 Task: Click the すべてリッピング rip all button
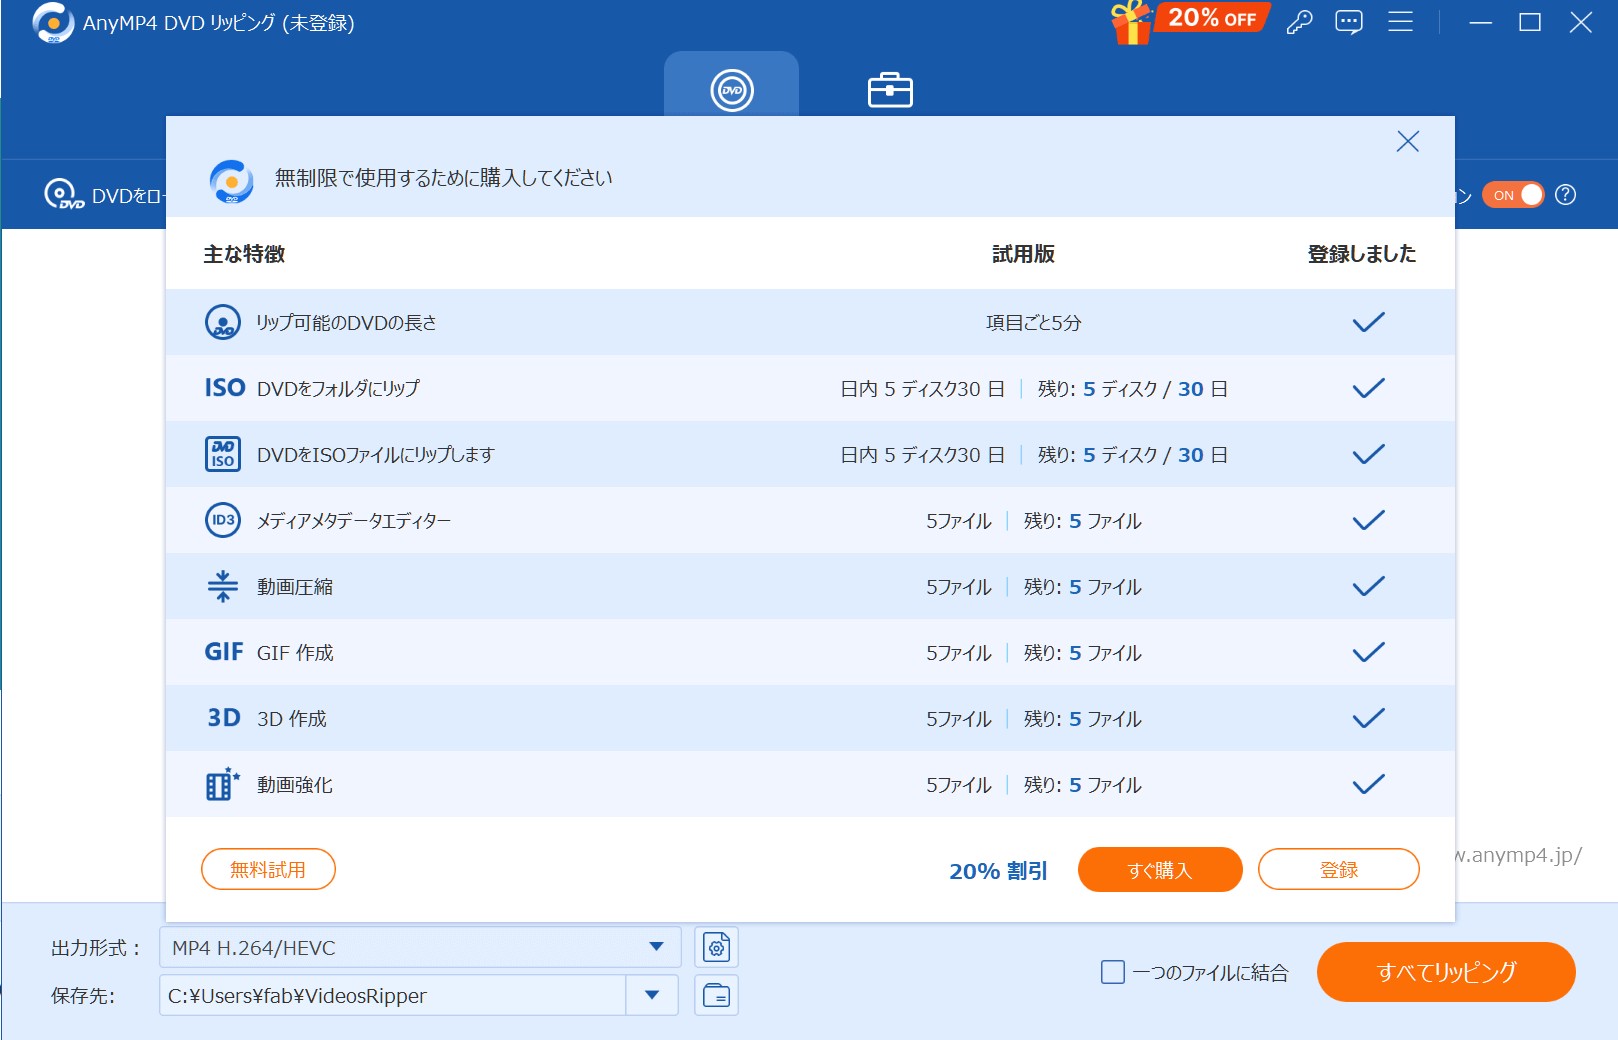[x=1445, y=972]
